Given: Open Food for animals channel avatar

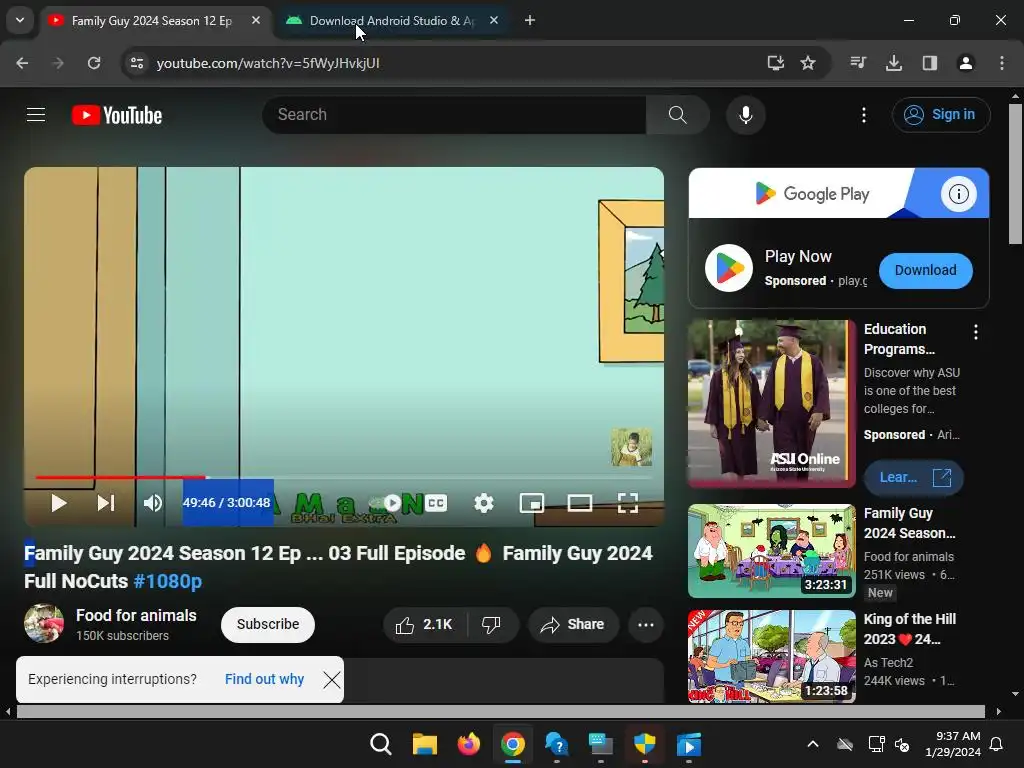Looking at the screenshot, I should (x=44, y=624).
